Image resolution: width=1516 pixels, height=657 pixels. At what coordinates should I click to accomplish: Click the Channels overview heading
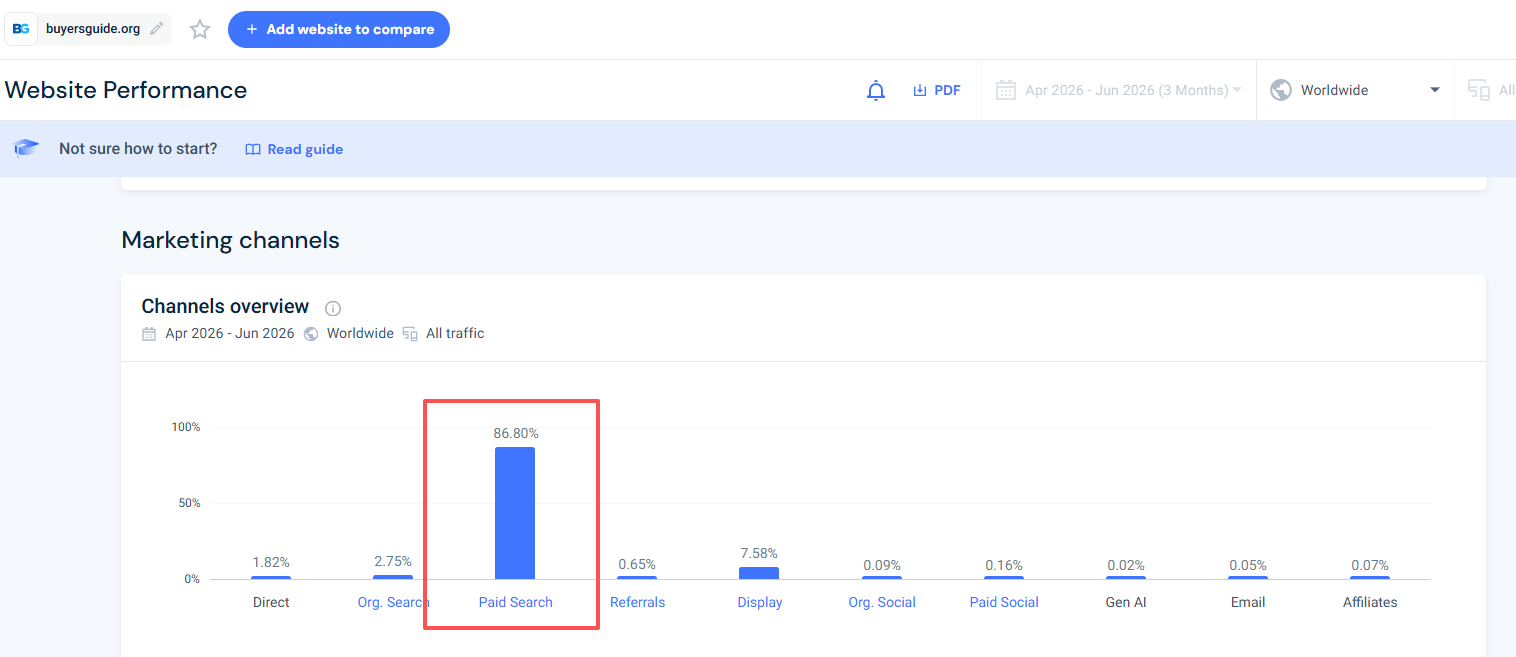pyautogui.click(x=225, y=306)
